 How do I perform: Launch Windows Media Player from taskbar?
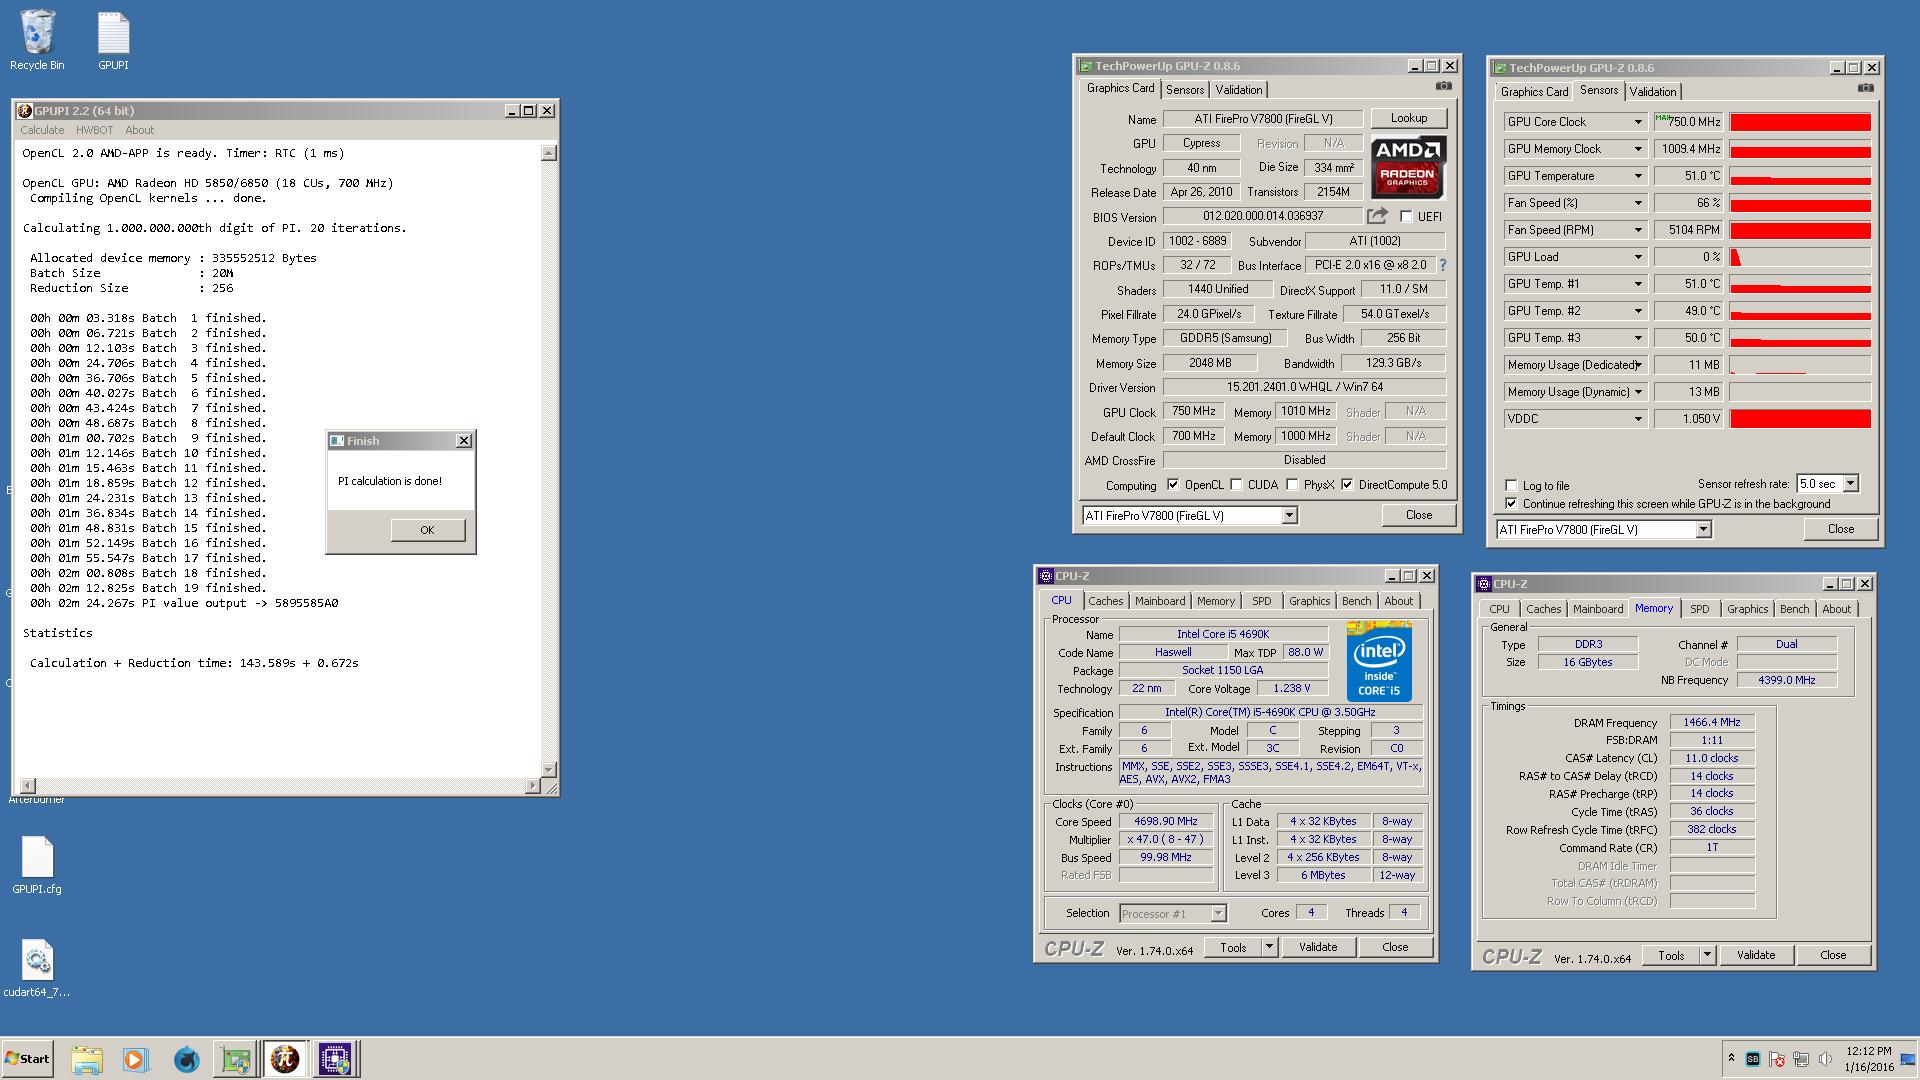click(x=135, y=1059)
